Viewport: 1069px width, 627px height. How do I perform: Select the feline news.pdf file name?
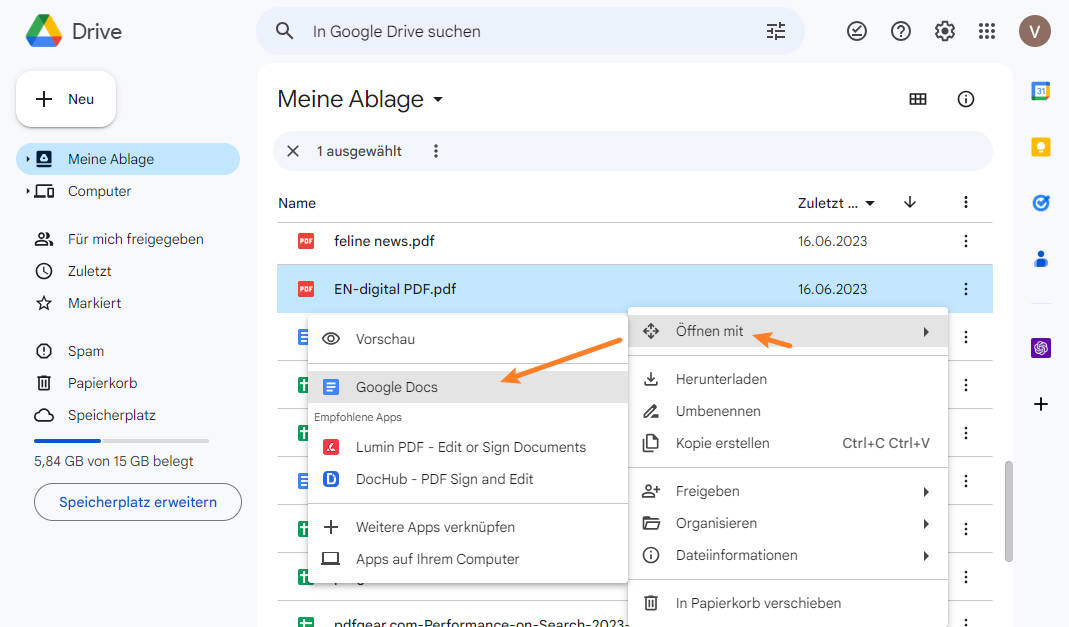click(x=384, y=241)
